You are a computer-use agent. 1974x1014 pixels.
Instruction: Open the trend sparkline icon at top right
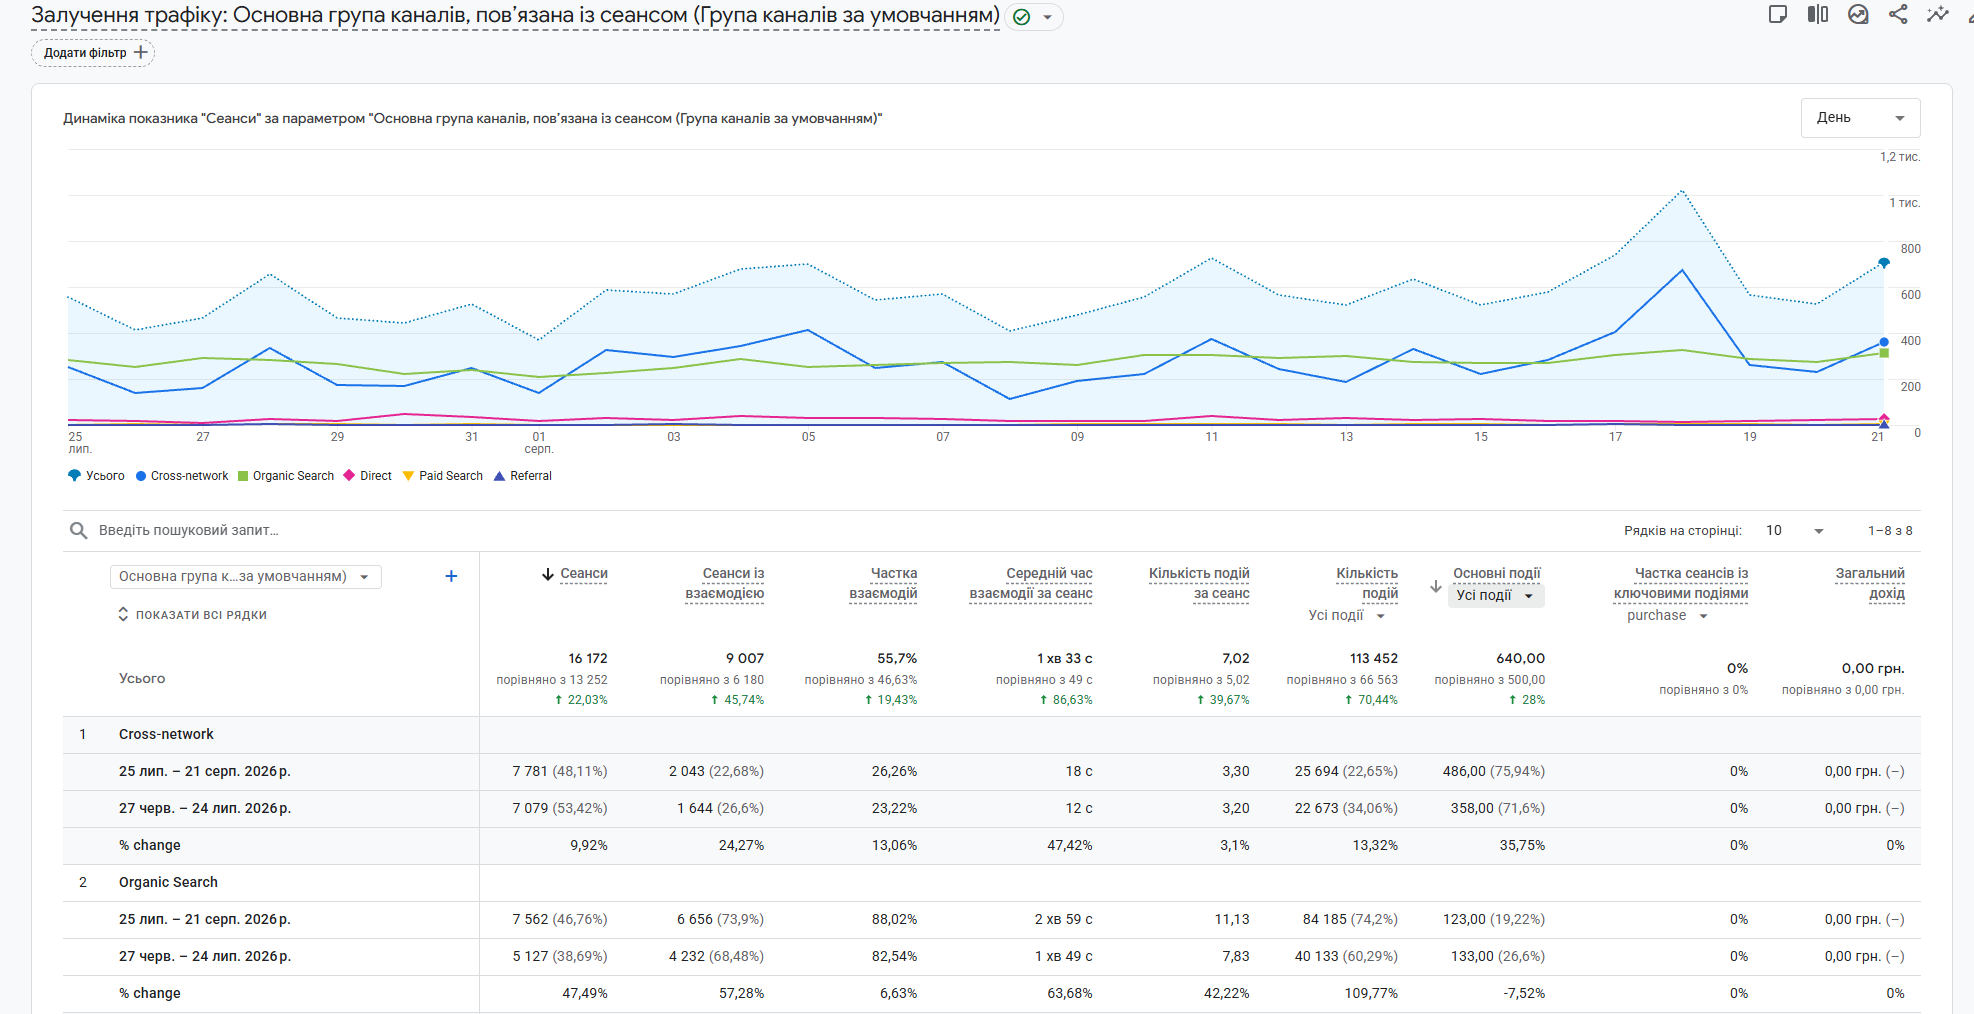tap(1938, 14)
